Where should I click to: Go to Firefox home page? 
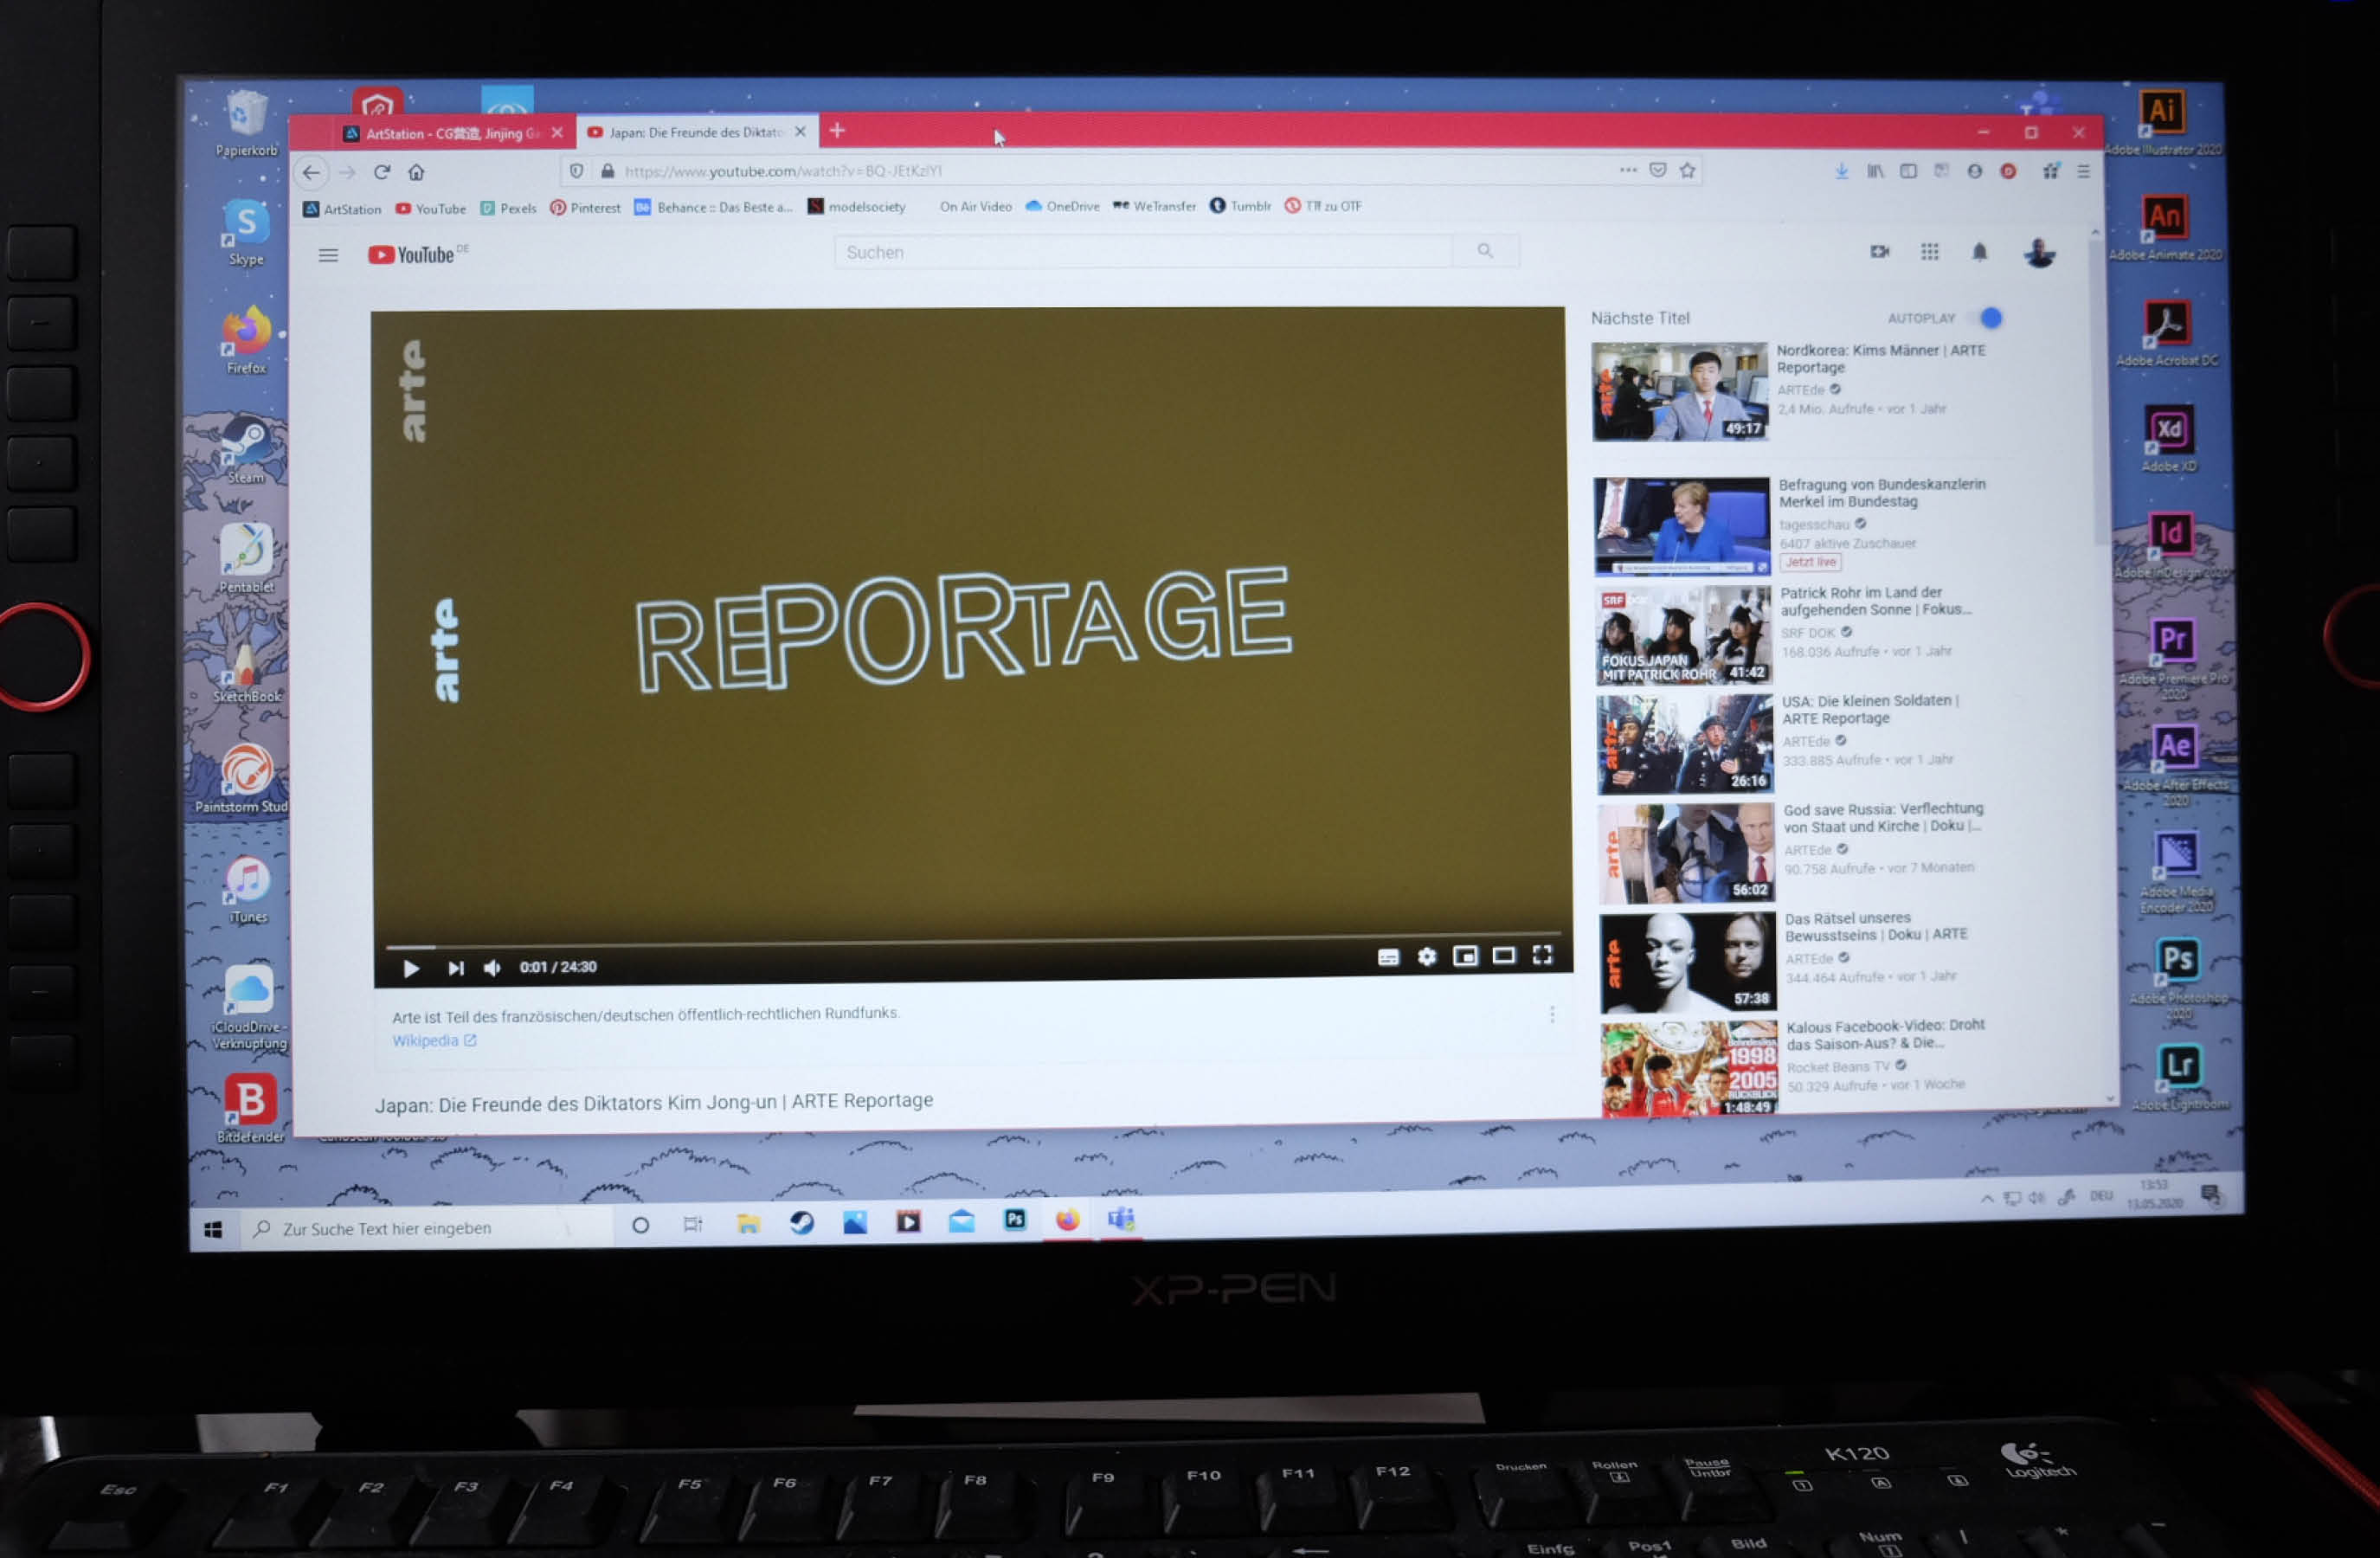point(416,172)
